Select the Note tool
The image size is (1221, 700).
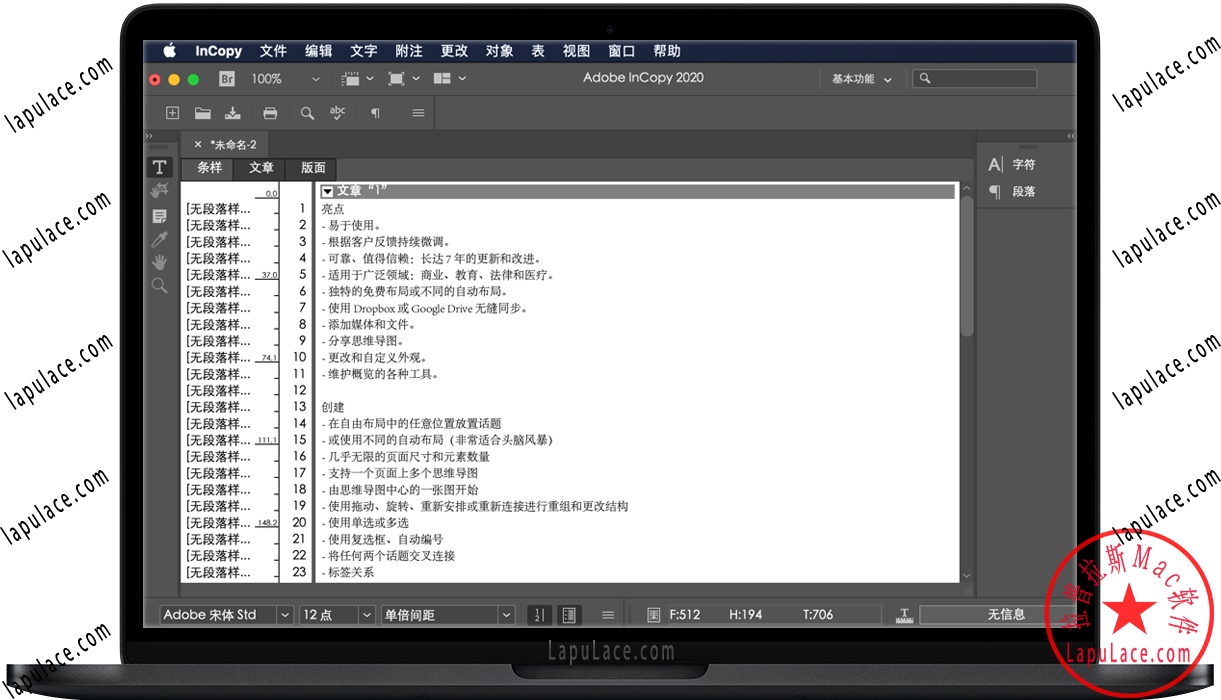(x=160, y=214)
